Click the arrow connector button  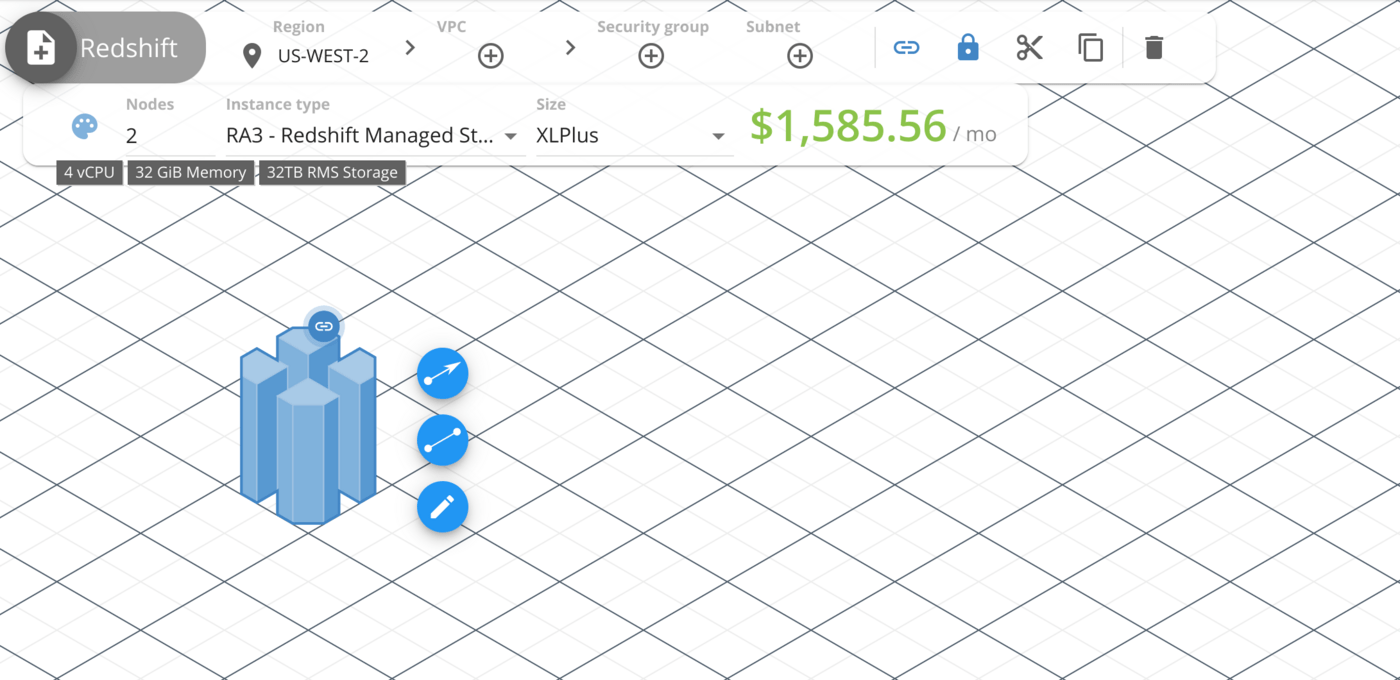pos(443,374)
